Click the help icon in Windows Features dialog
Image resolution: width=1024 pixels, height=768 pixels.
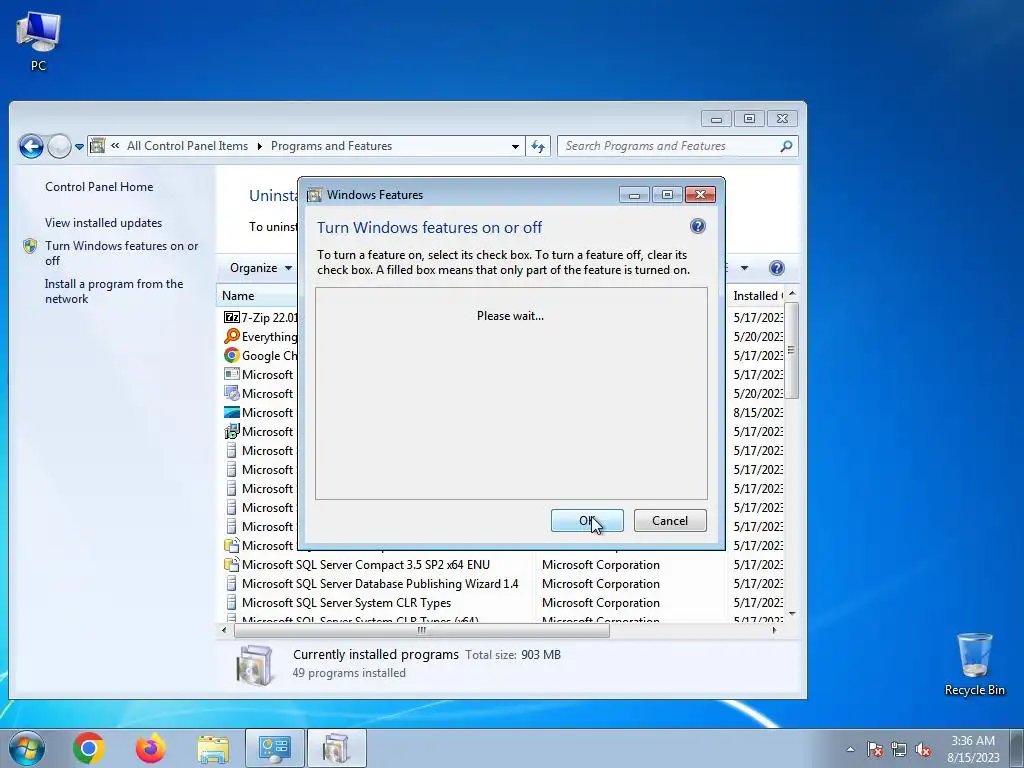click(x=697, y=227)
